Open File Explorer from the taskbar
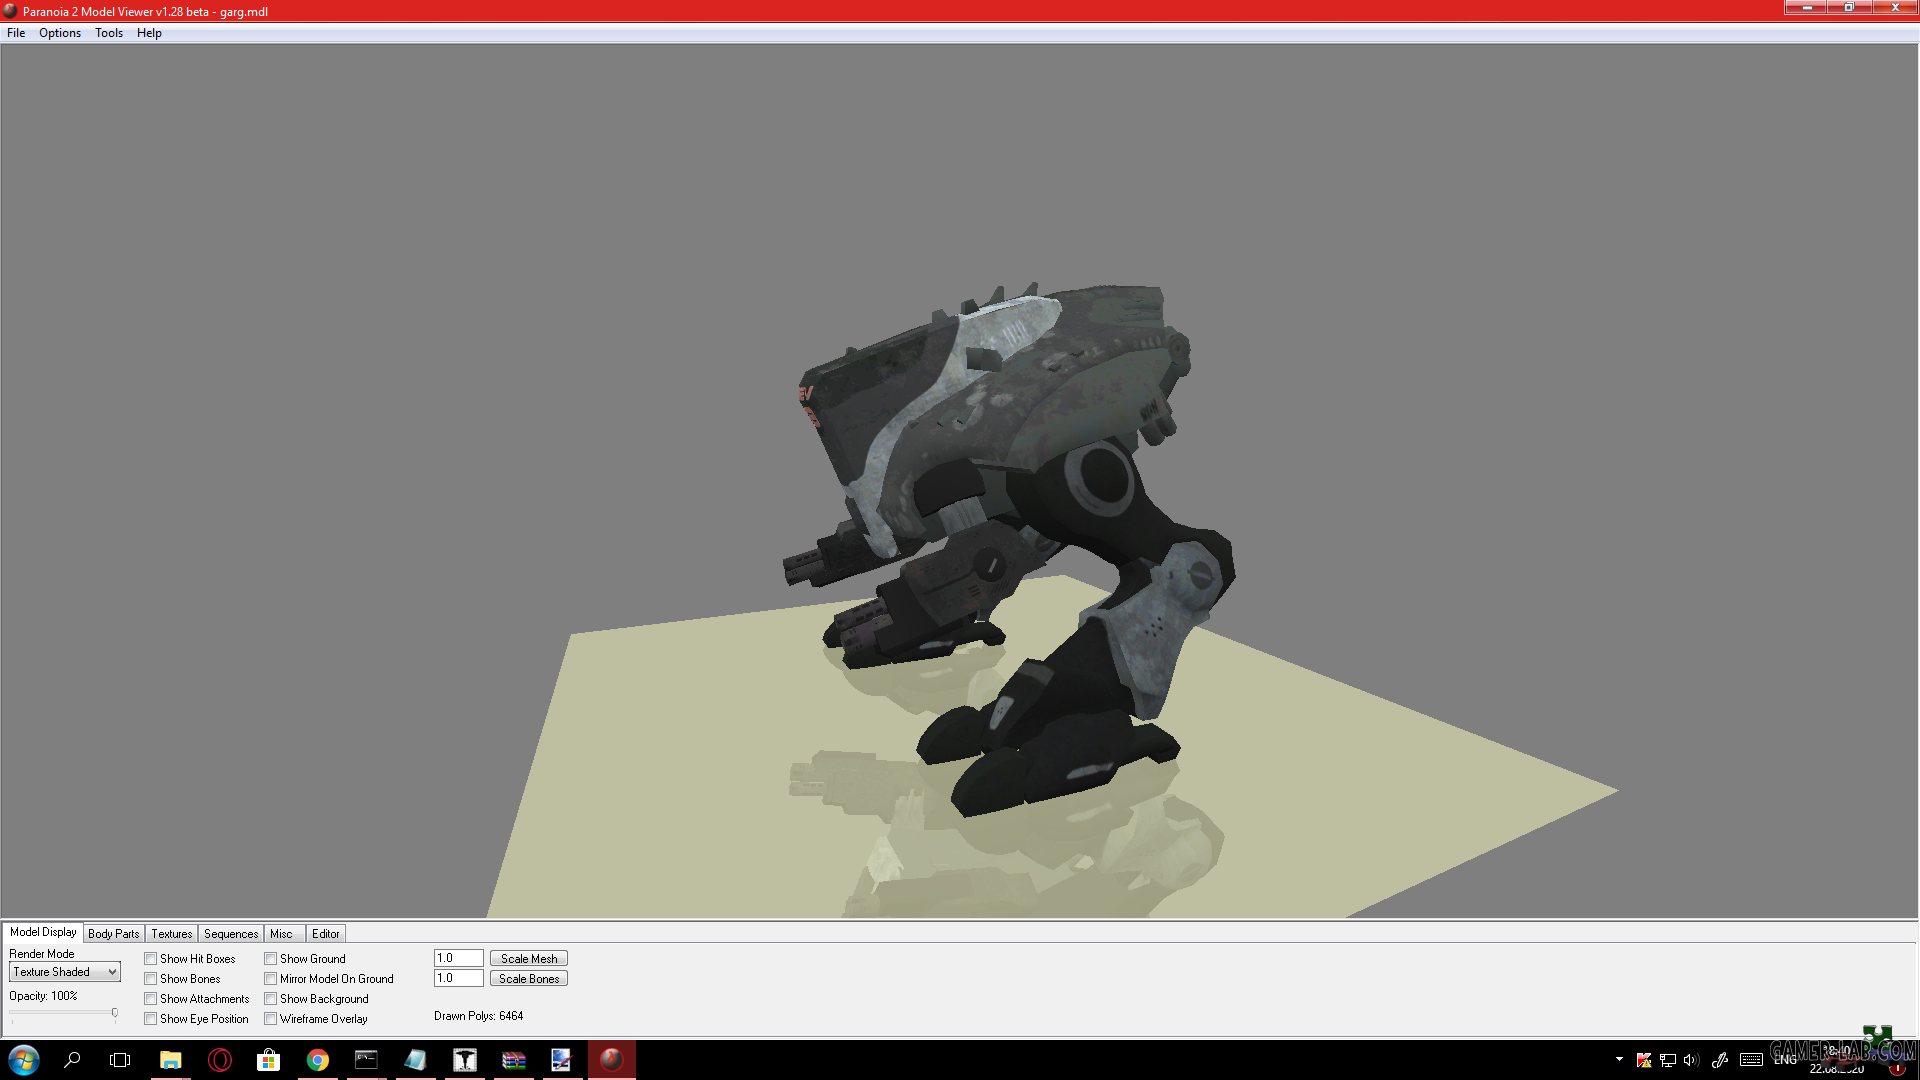1920x1080 pixels. [170, 1060]
